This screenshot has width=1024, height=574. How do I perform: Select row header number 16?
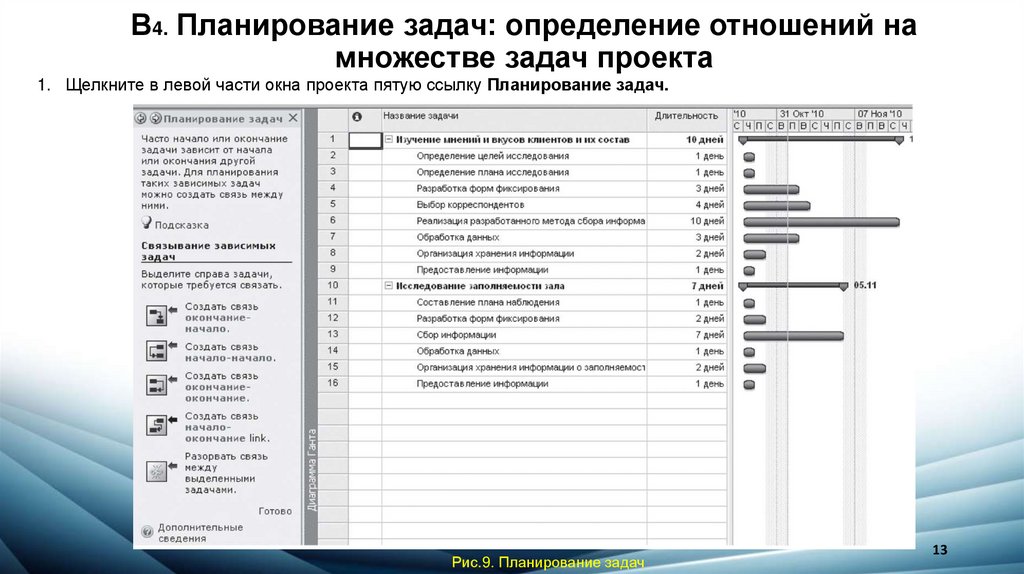pyautogui.click(x=332, y=383)
